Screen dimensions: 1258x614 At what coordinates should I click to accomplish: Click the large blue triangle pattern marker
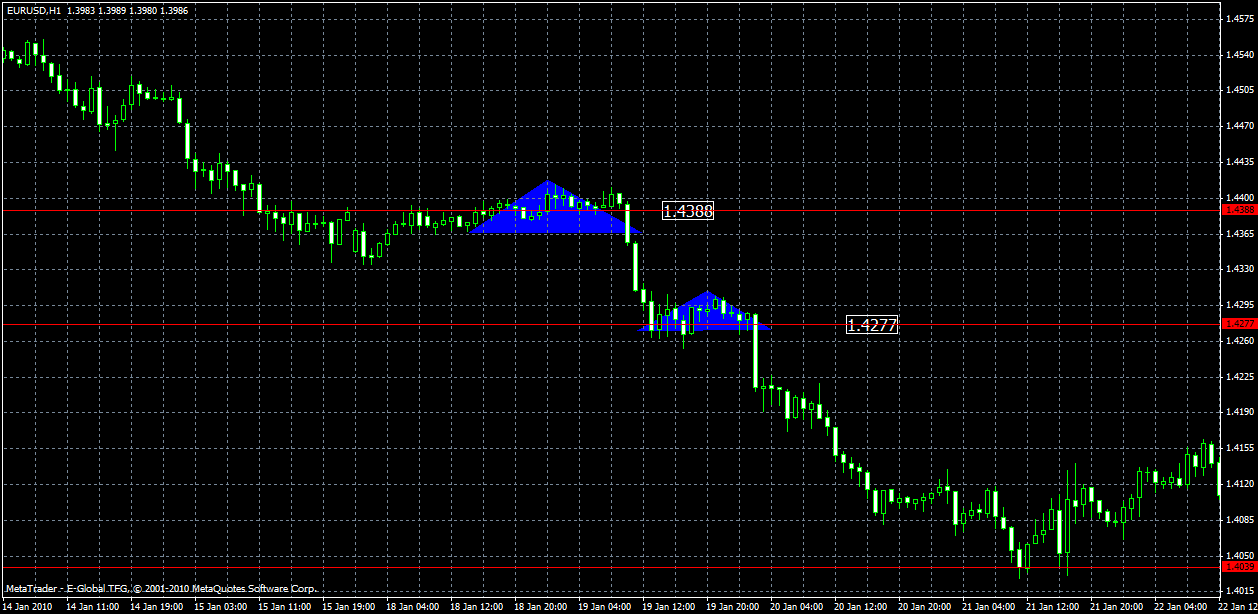545,215
